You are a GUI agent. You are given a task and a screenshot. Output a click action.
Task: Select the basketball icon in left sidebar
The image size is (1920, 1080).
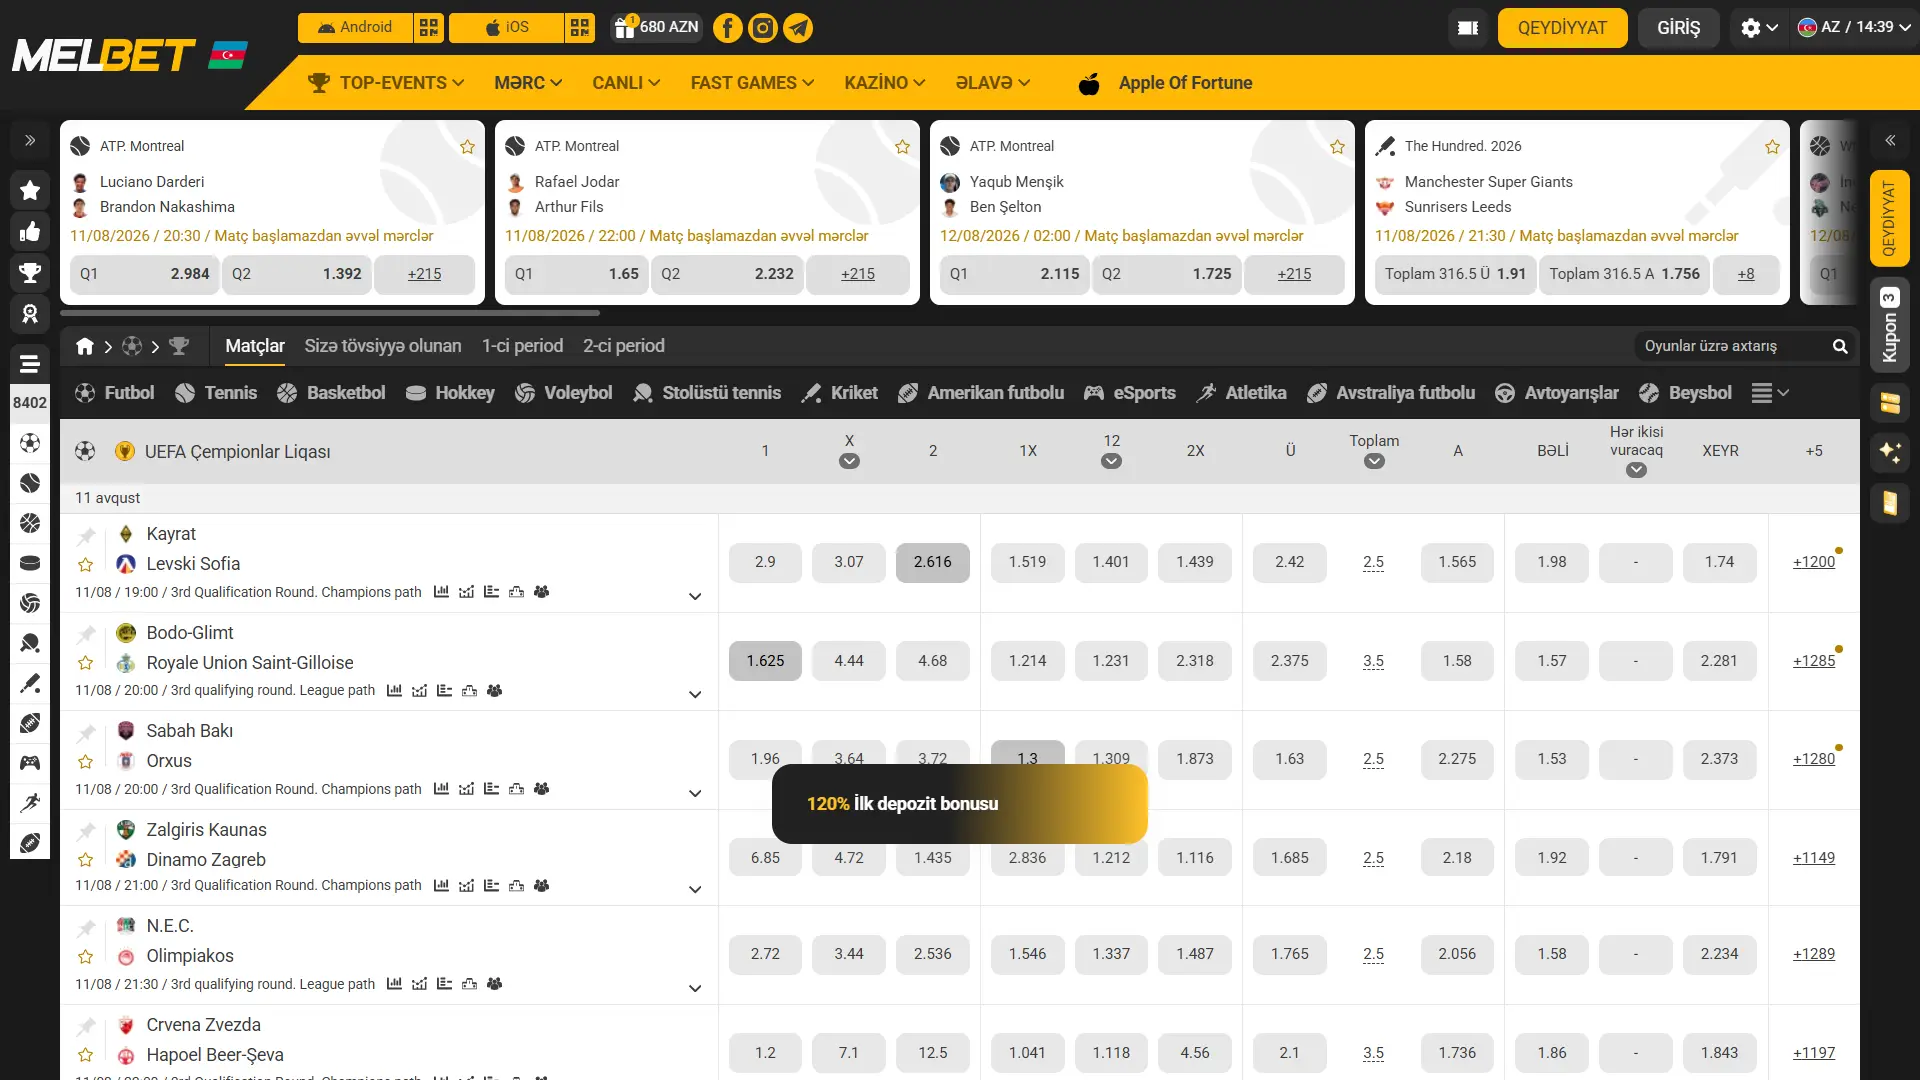coord(30,523)
